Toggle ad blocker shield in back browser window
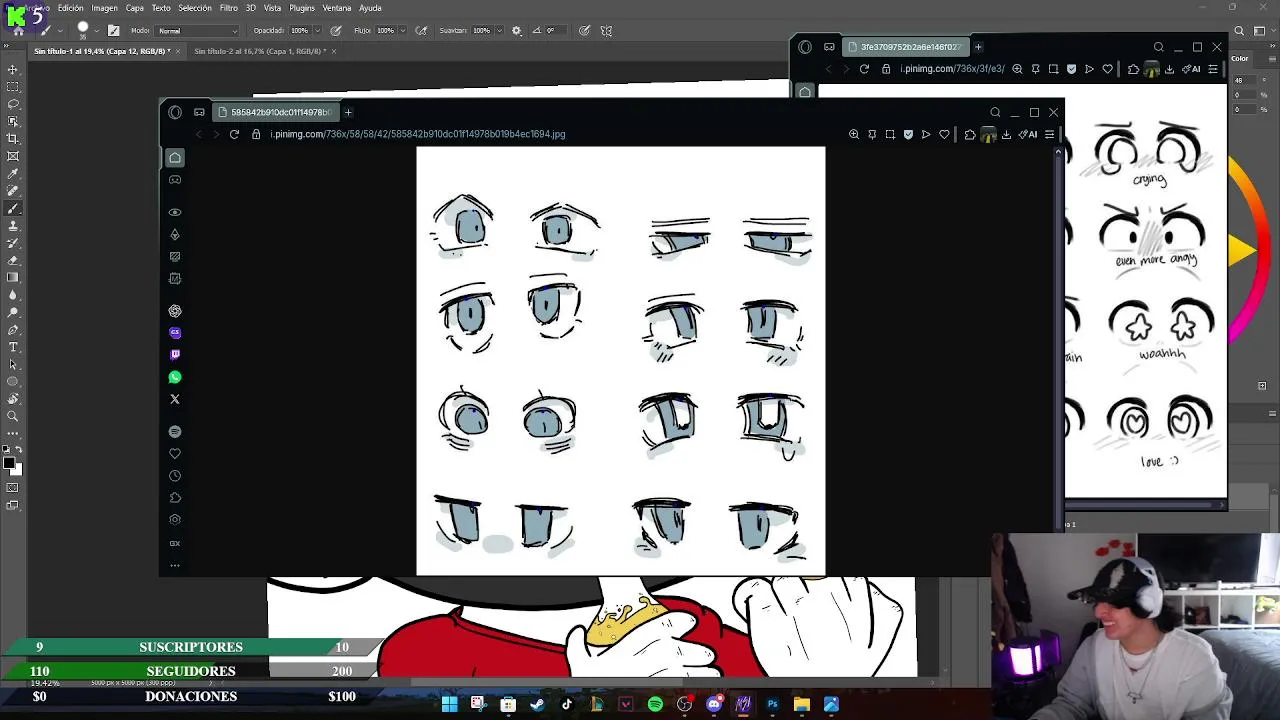The height and width of the screenshot is (720, 1280). 1072,69
